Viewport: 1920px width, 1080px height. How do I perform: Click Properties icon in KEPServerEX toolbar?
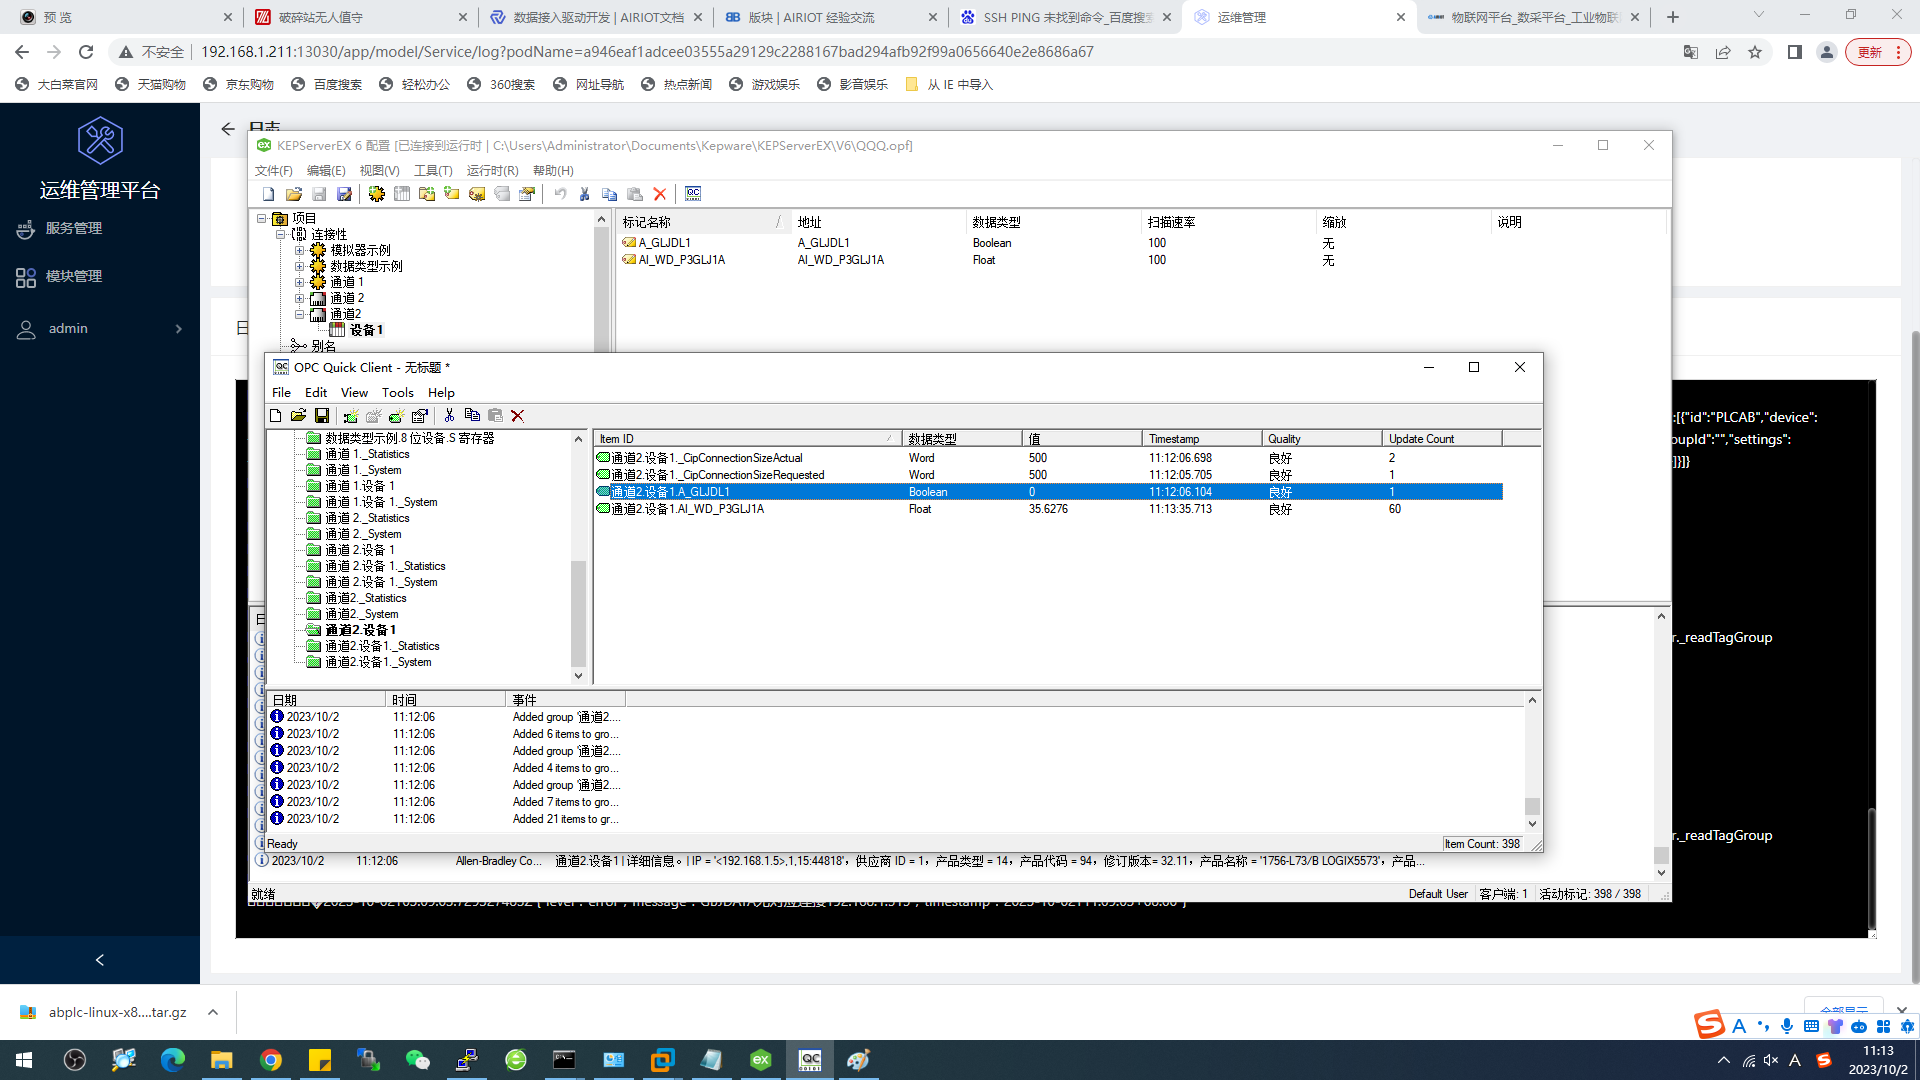click(527, 194)
